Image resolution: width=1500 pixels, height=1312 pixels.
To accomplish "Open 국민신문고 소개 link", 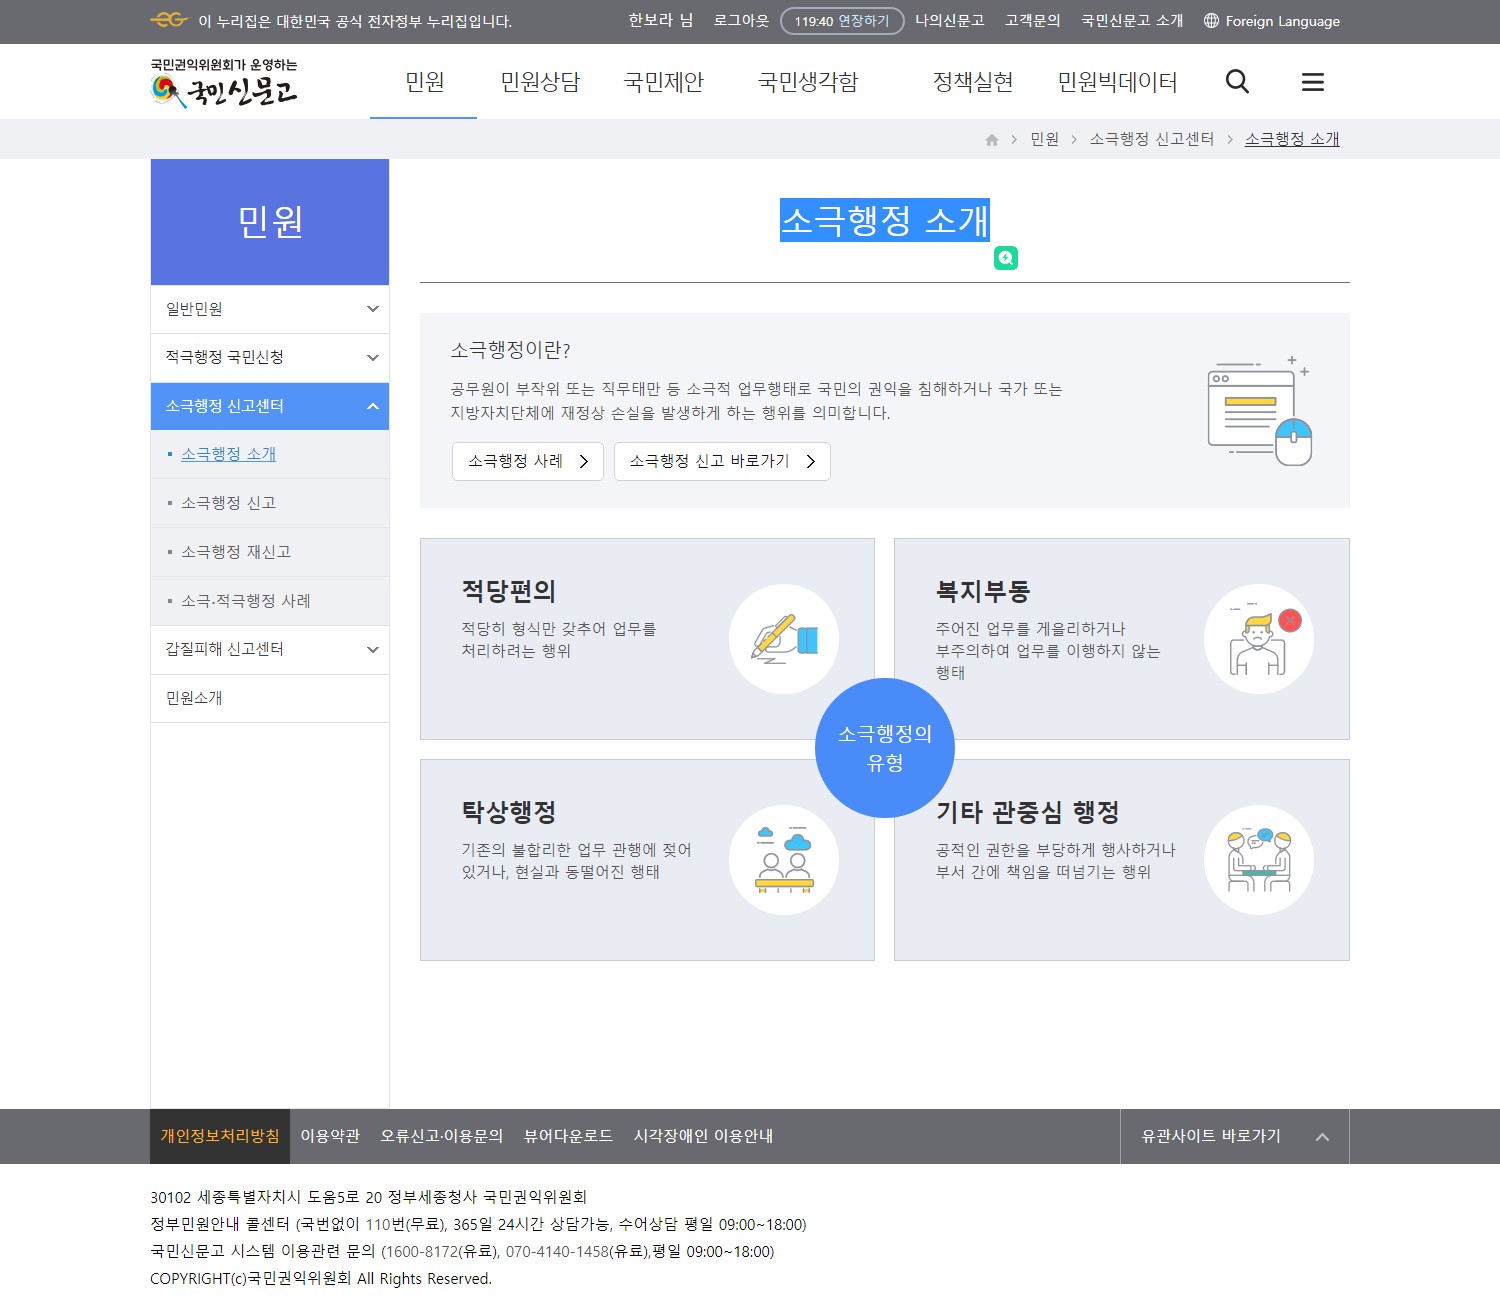I will [x=1132, y=20].
